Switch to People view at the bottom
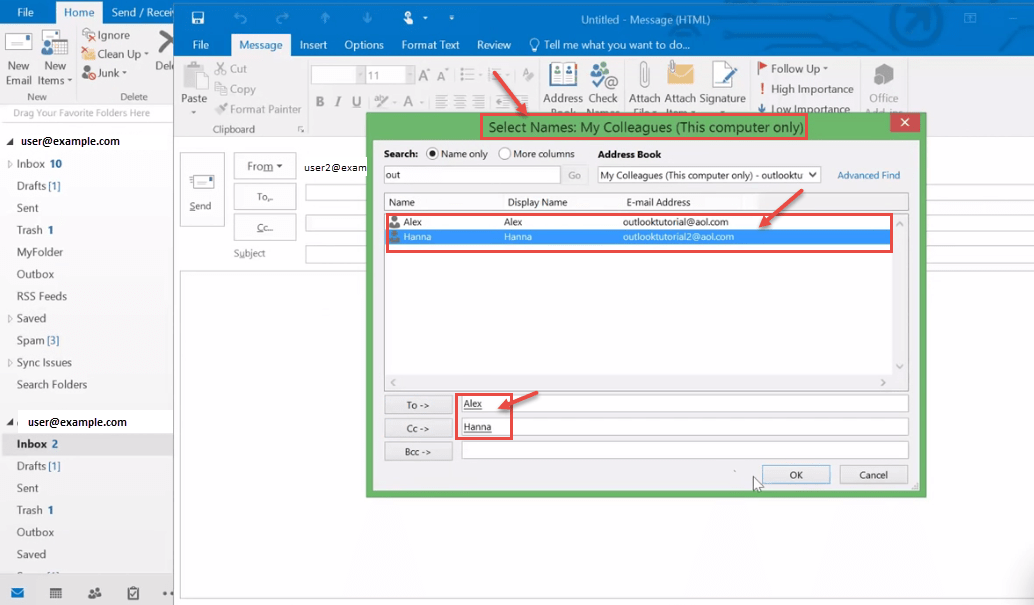Screen dimensions: 1034x605 point(93,593)
